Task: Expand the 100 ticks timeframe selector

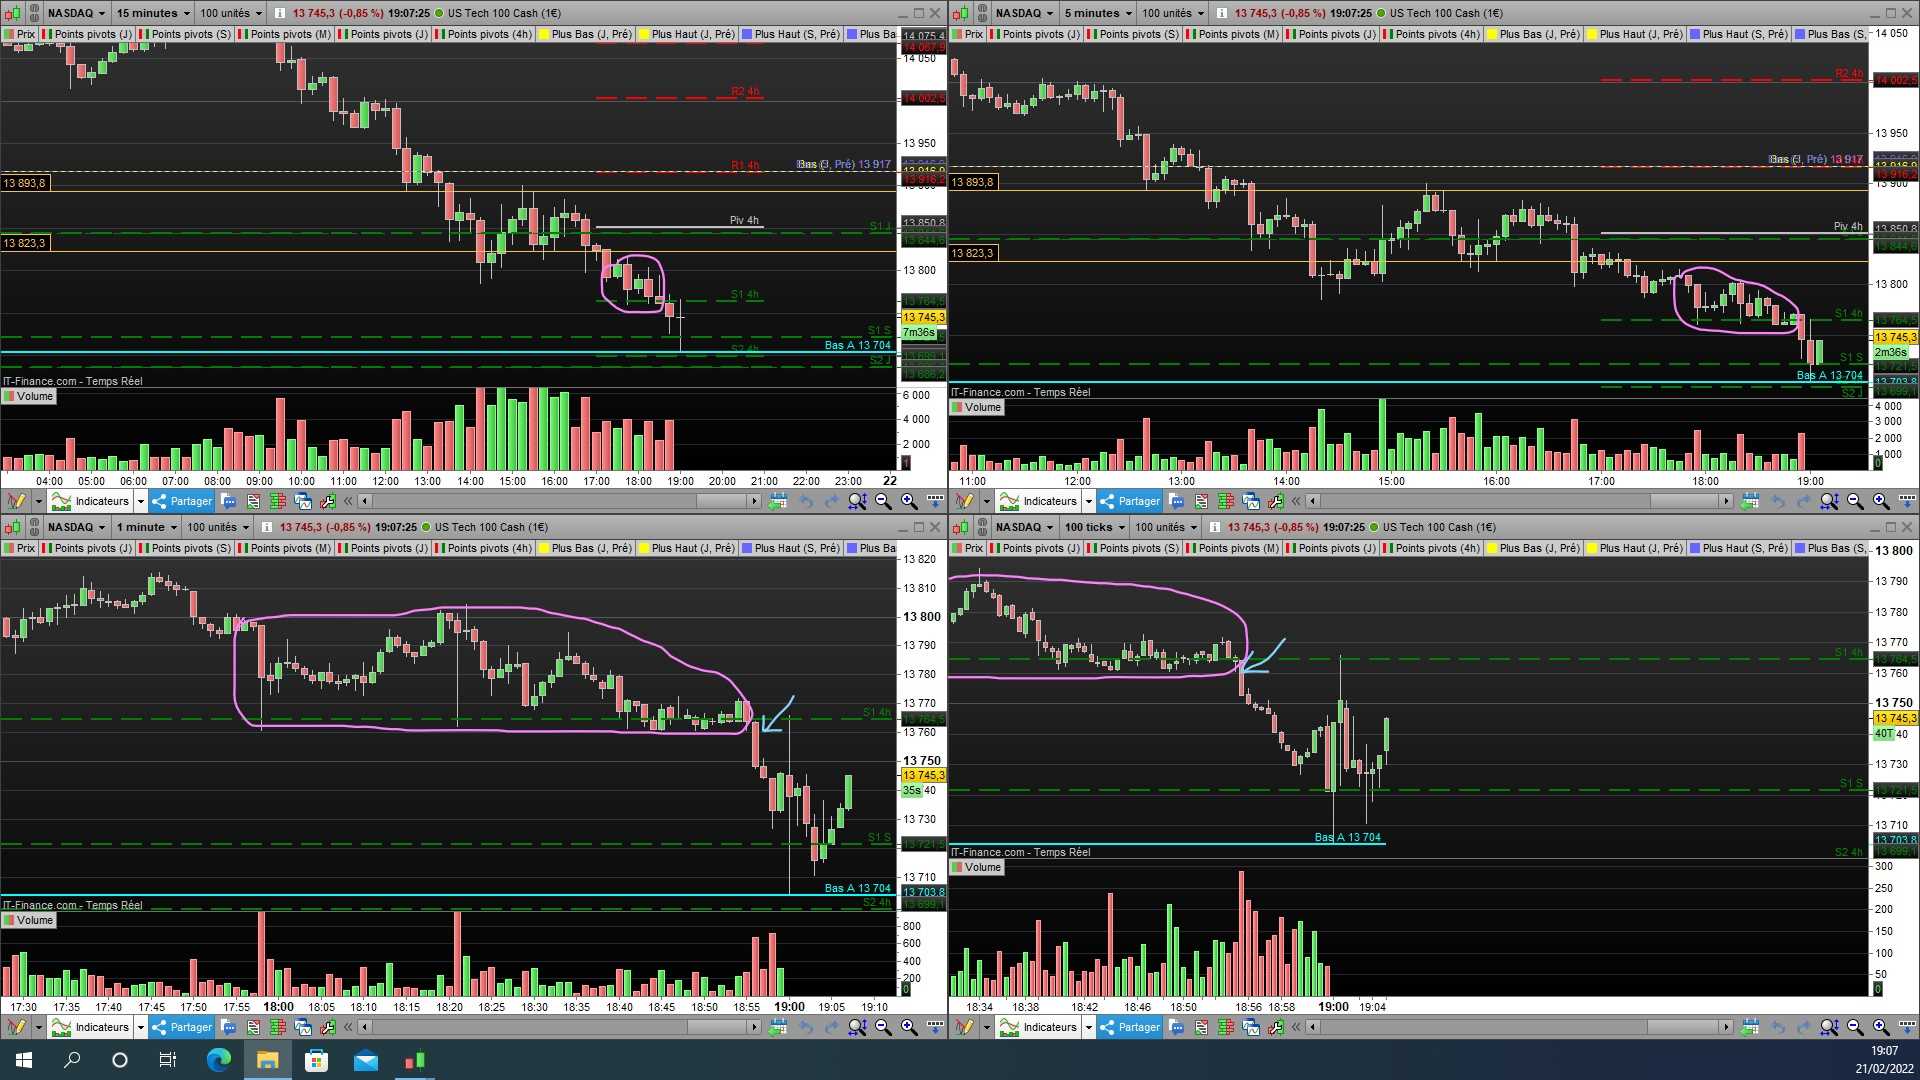Action: point(1094,527)
